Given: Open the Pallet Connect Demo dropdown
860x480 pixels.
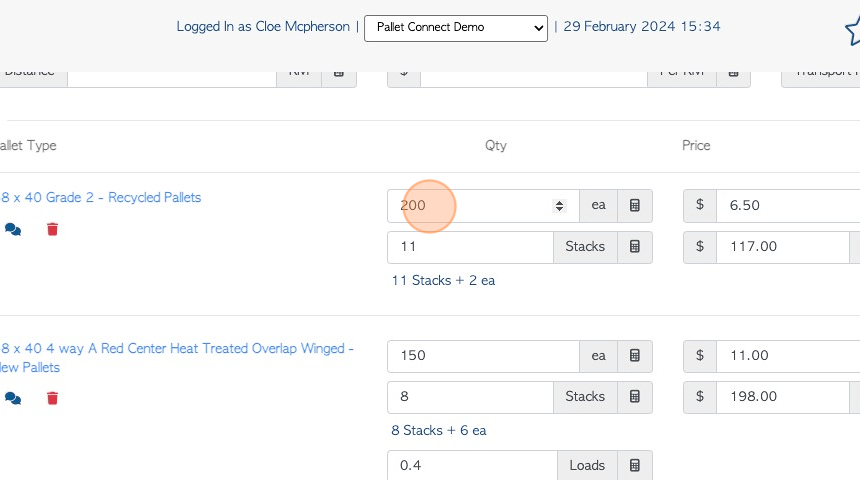Looking at the screenshot, I should pyautogui.click(x=455, y=27).
